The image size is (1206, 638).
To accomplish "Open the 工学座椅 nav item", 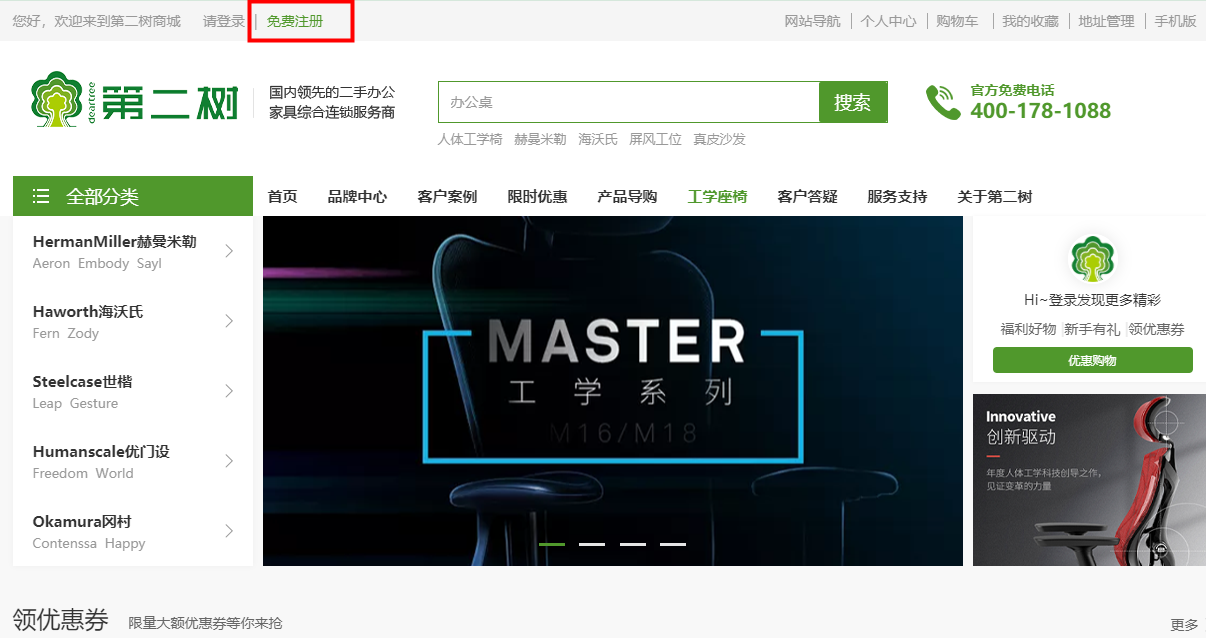I will pyautogui.click(x=717, y=197).
